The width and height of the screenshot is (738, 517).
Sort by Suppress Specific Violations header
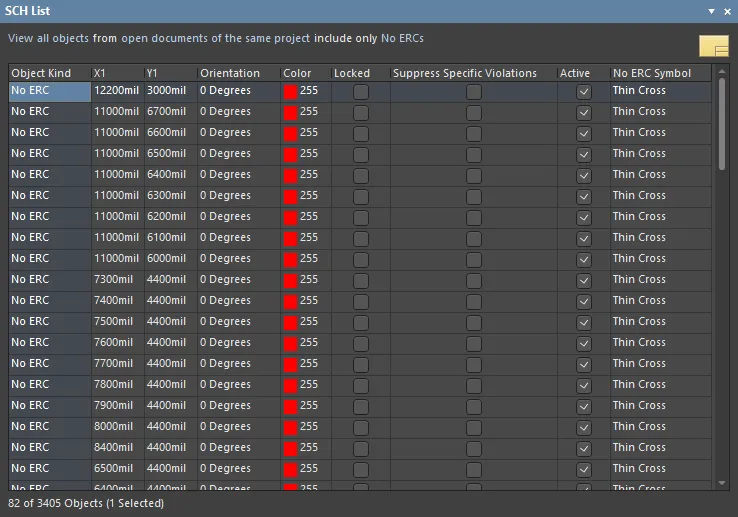click(x=473, y=73)
